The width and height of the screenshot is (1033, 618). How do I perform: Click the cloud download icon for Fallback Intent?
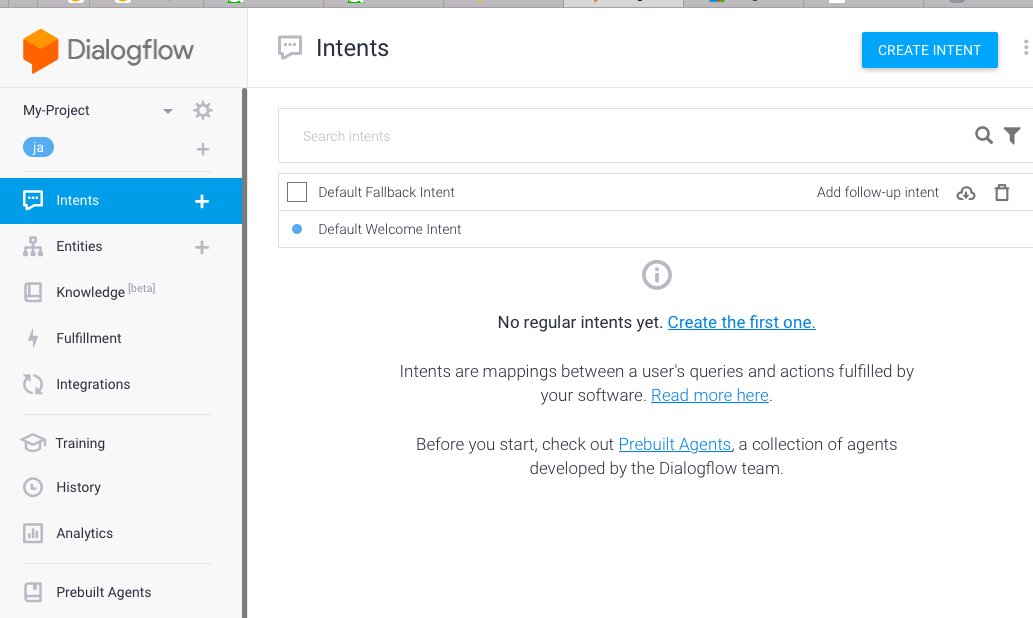tap(966, 193)
